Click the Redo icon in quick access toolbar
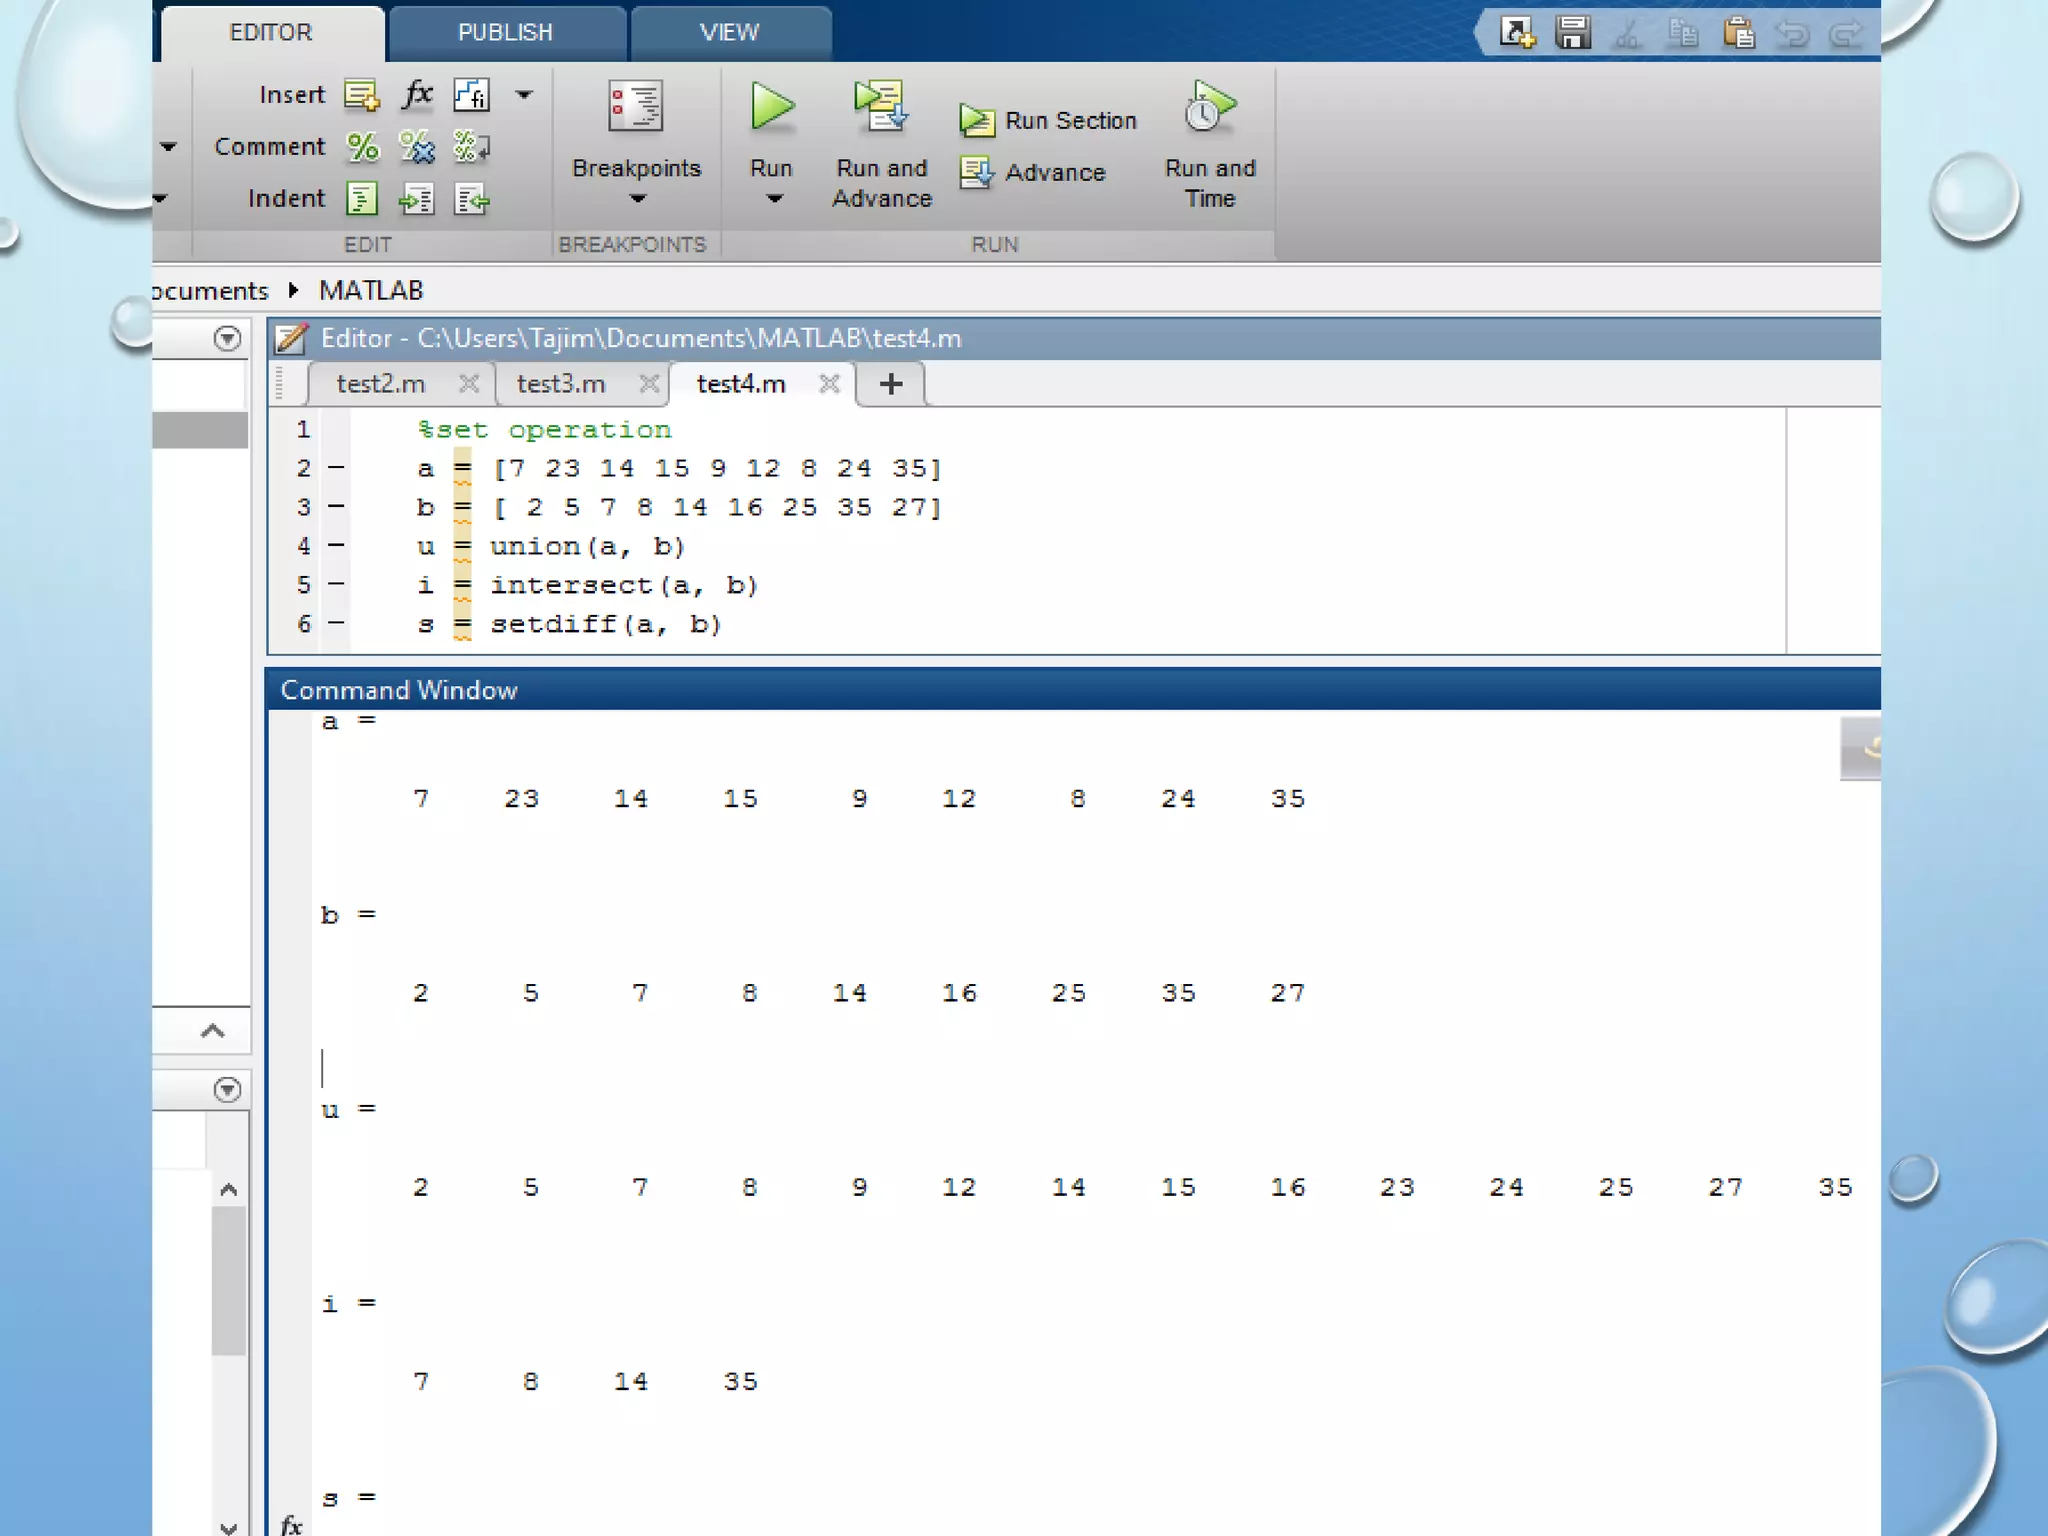The width and height of the screenshot is (2048, 1536). point(1846,34)
